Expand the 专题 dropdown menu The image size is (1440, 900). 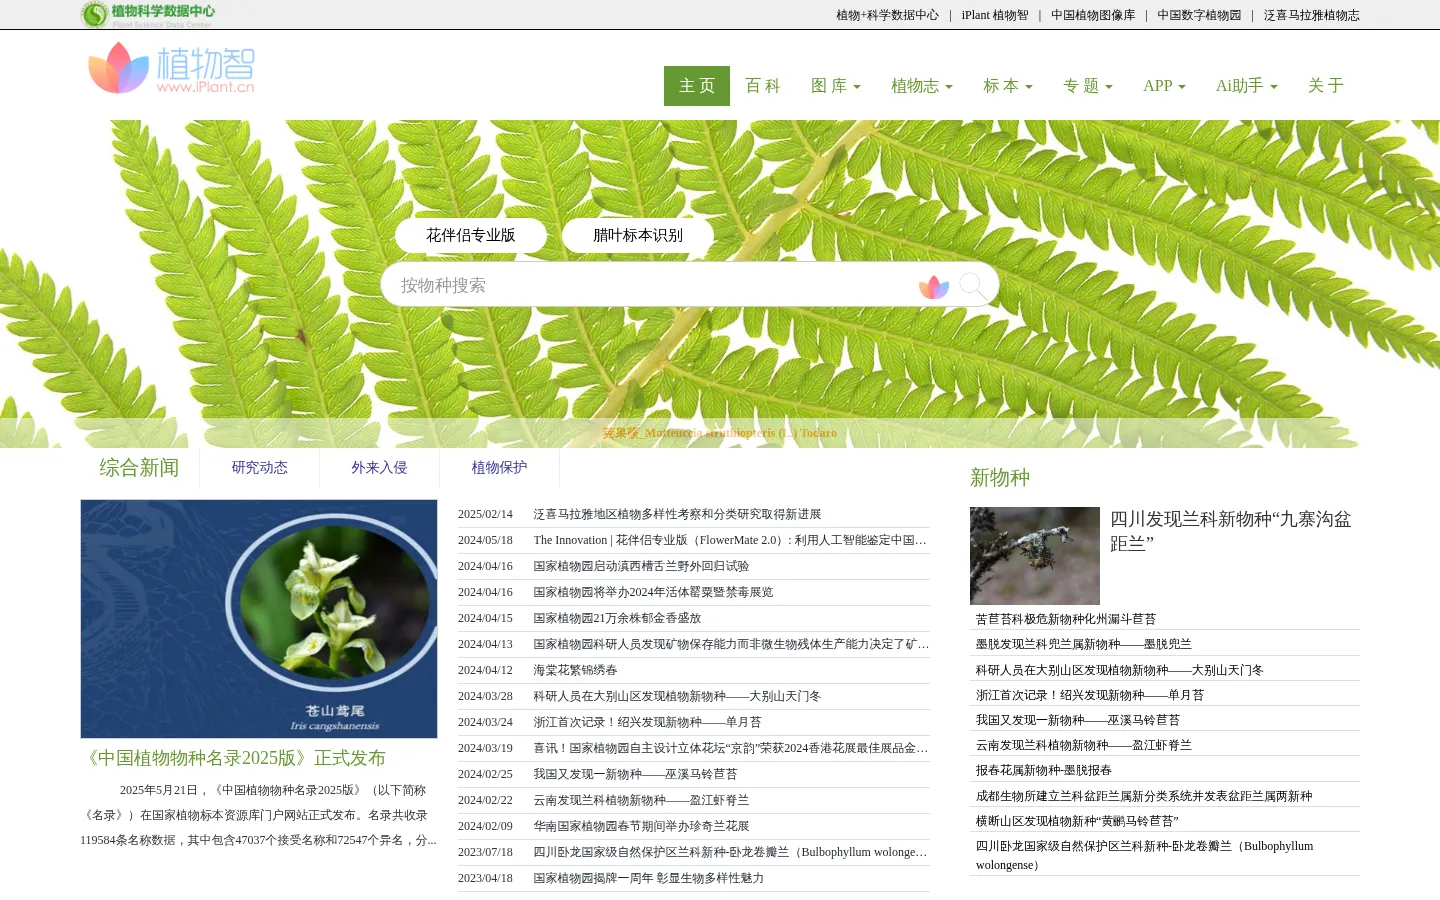tap(1088, 86)
